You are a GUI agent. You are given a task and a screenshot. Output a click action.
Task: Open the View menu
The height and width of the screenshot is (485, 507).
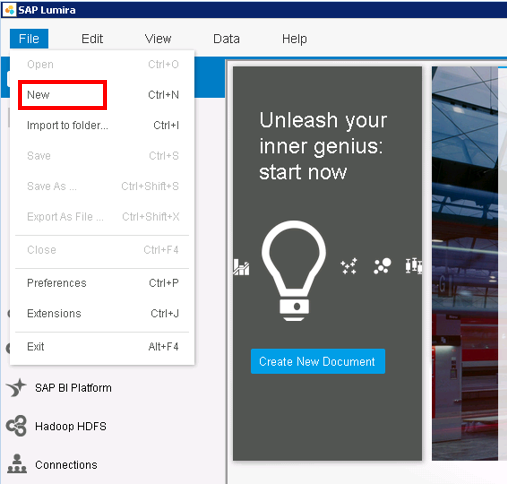(158, 39)
